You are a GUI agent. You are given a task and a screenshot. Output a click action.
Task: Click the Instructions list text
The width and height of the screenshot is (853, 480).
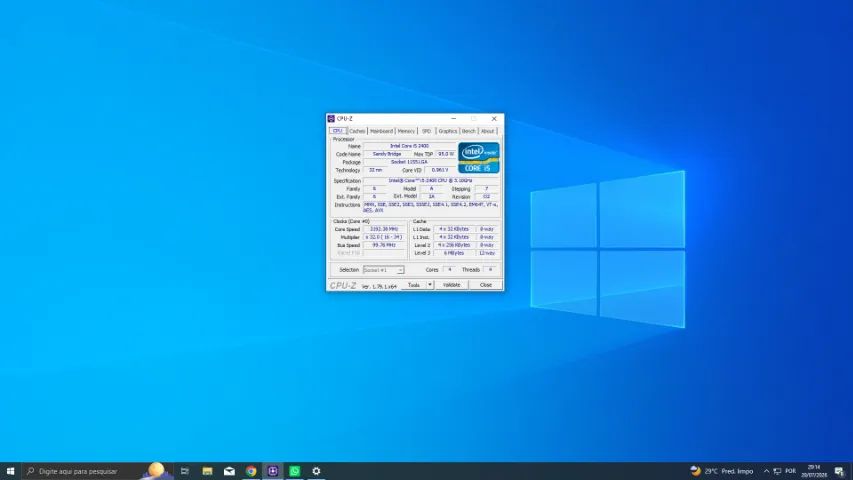431,207
